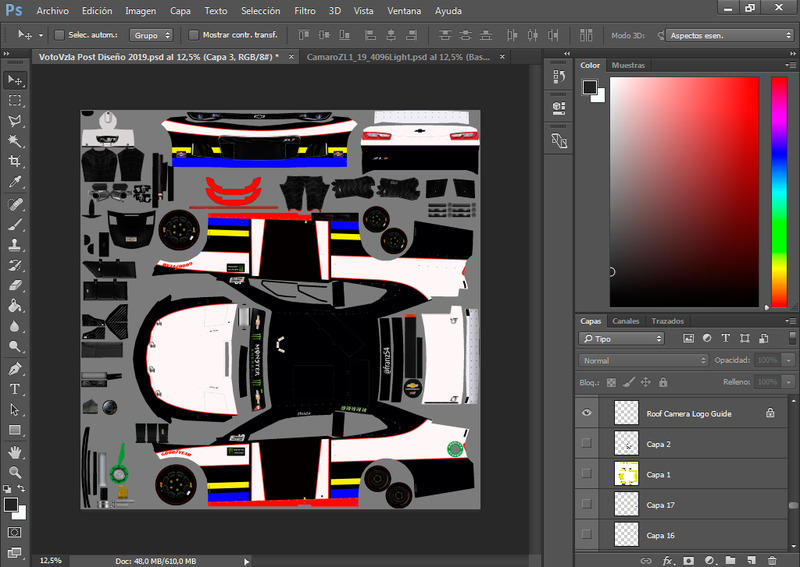Select the Brush tool
Image resolution: width=800 pixels, height=567 pixels.
15,225
